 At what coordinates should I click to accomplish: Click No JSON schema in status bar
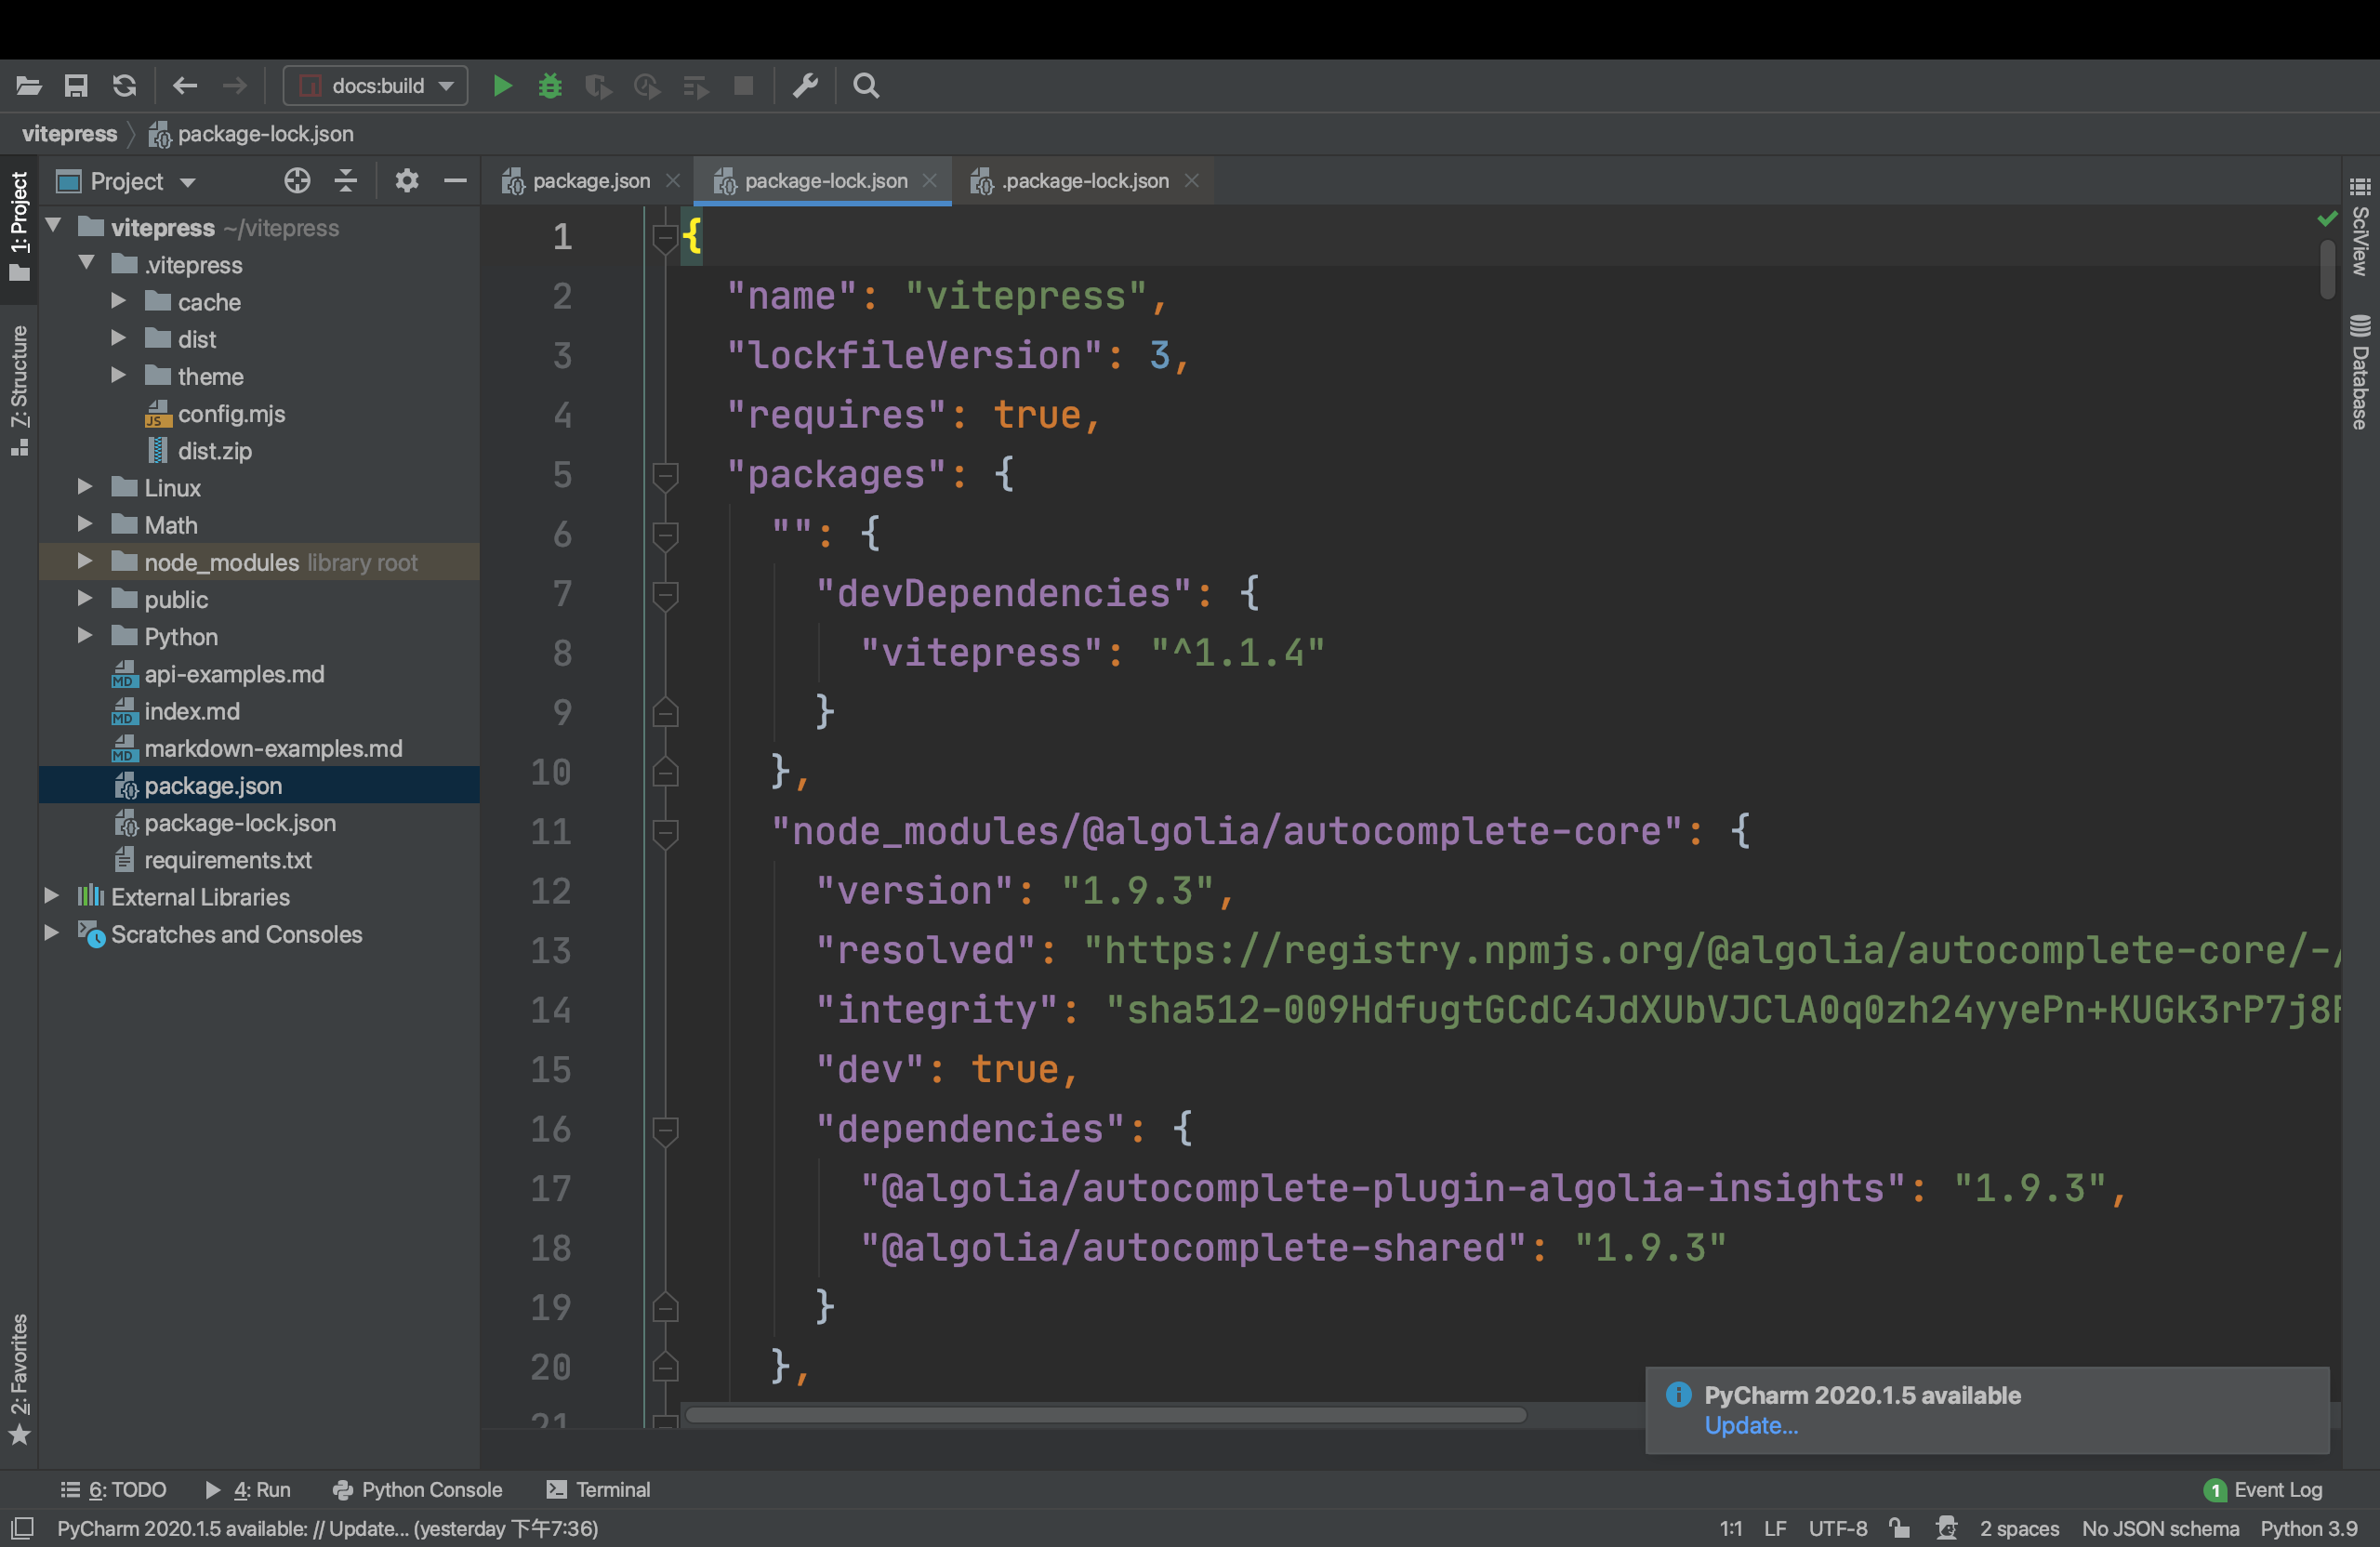pos(2160,1528)
